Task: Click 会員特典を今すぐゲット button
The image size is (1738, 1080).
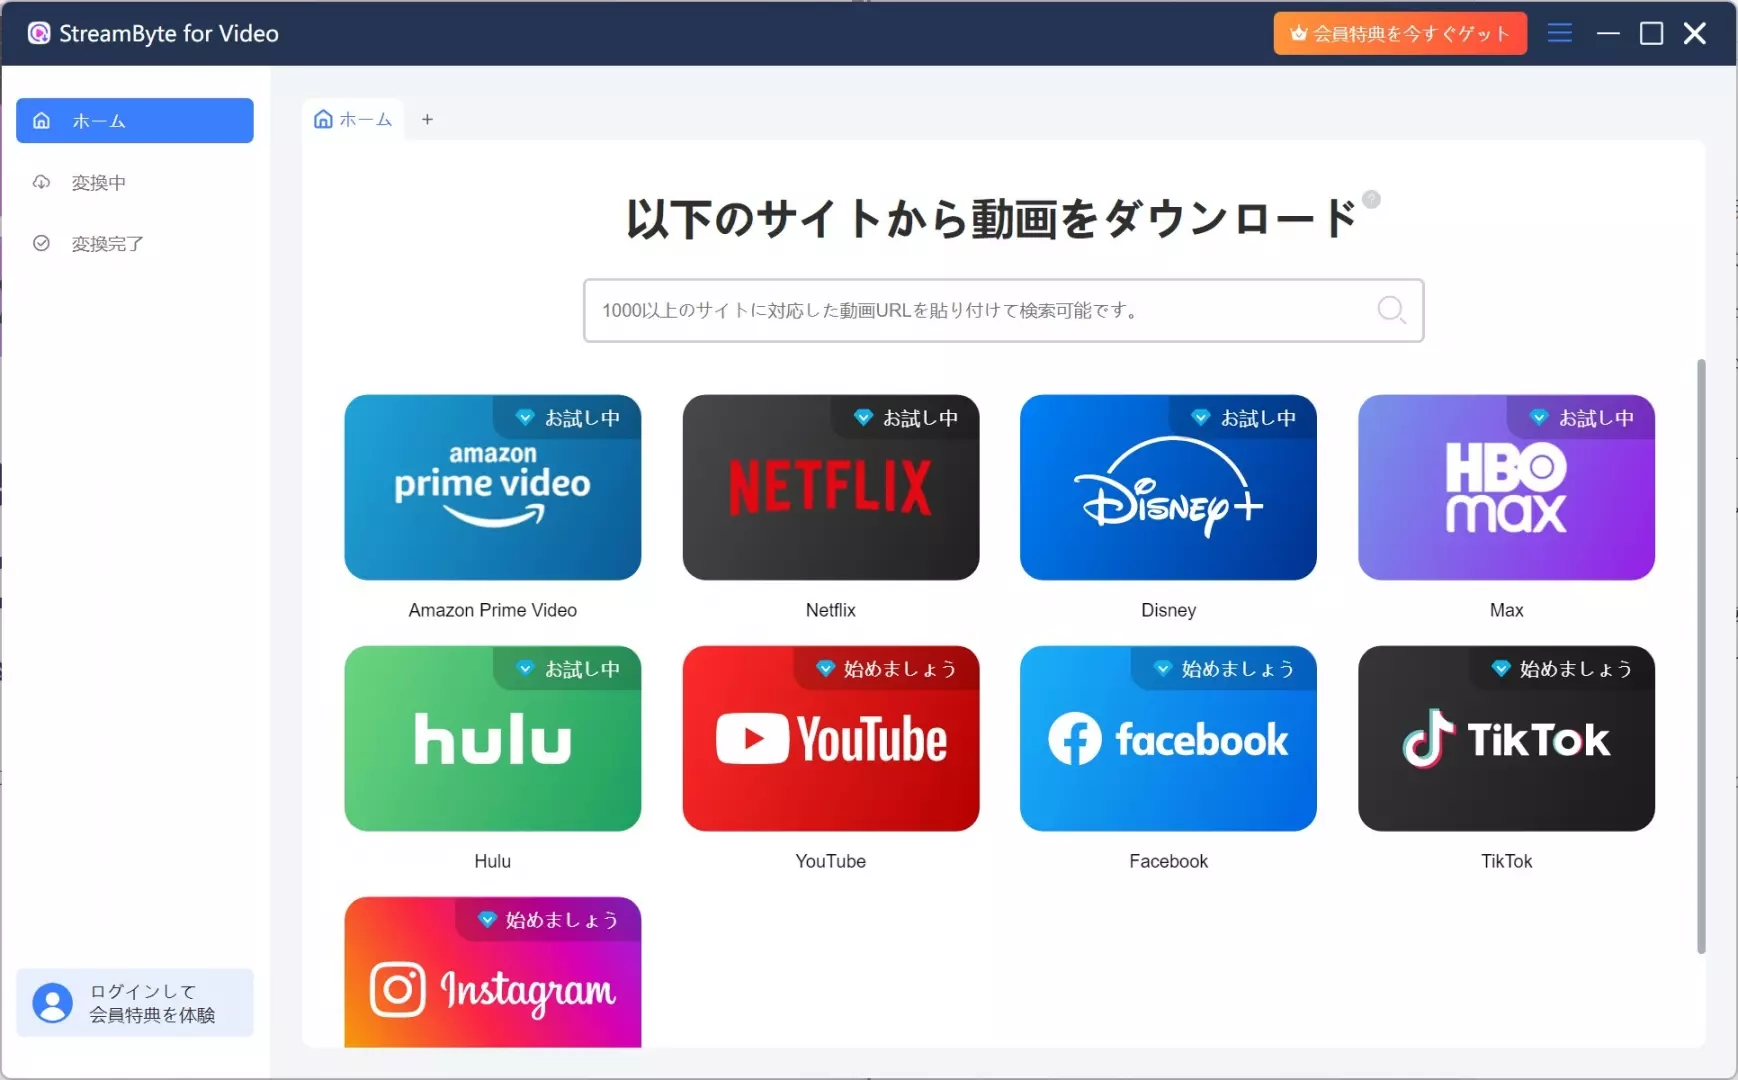Action: pyautogui.click(x=1399, y=33)
